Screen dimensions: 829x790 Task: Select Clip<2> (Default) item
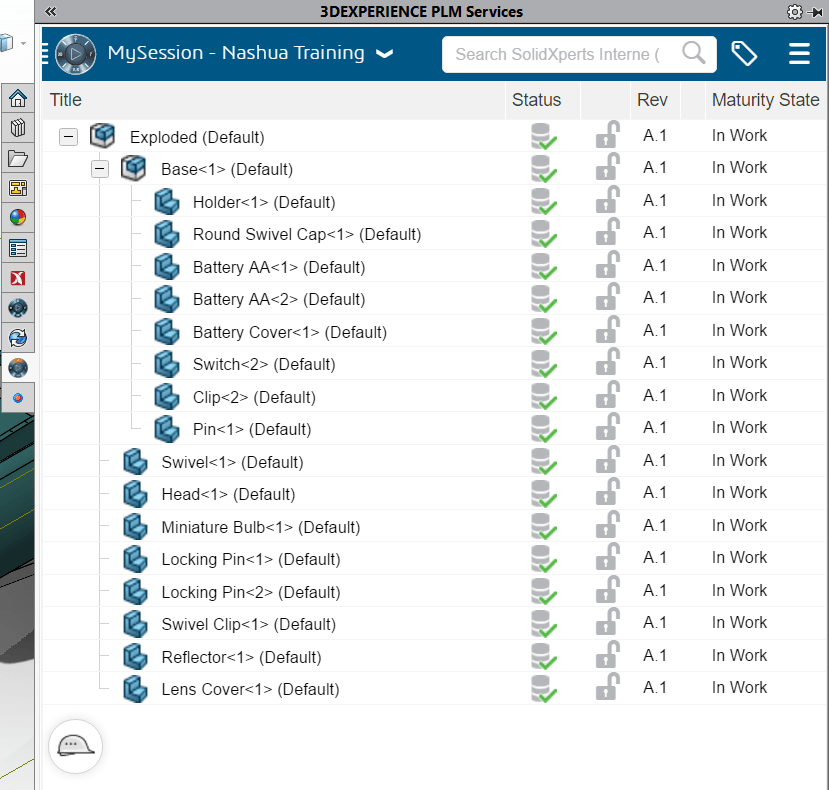click(x=254, y=398)
